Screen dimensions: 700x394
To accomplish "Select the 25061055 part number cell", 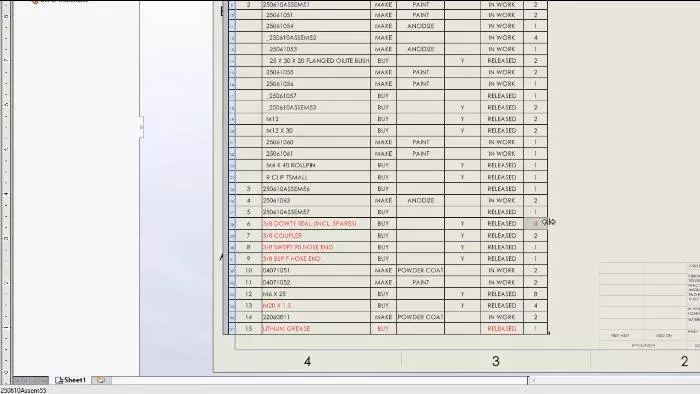I will [x=316, y=72].
